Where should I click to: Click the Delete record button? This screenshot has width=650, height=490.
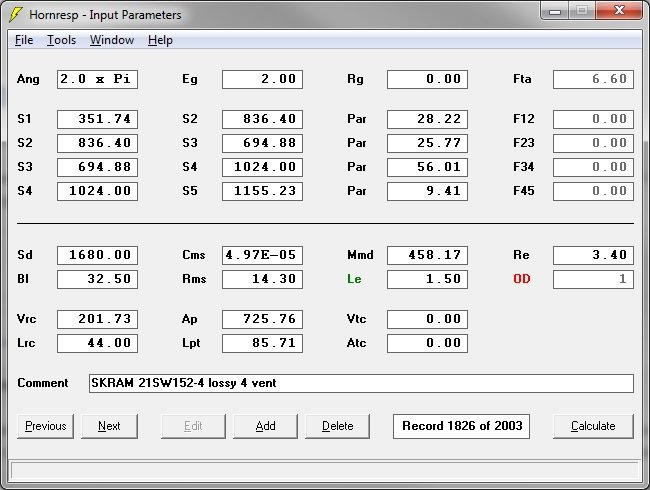point(337,426)
